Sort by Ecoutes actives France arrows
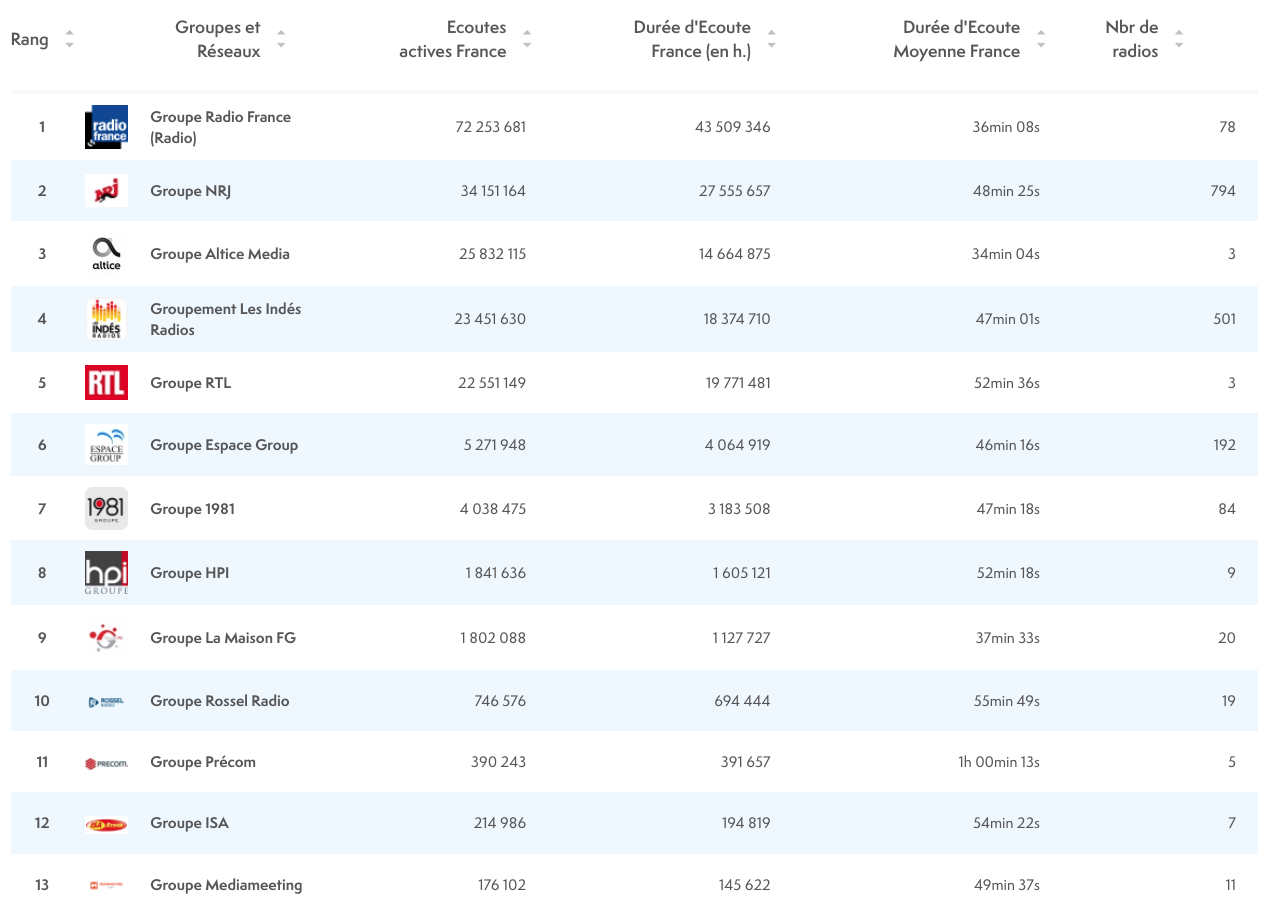This screenshot has height=908, width=1266. coord(527,40)
